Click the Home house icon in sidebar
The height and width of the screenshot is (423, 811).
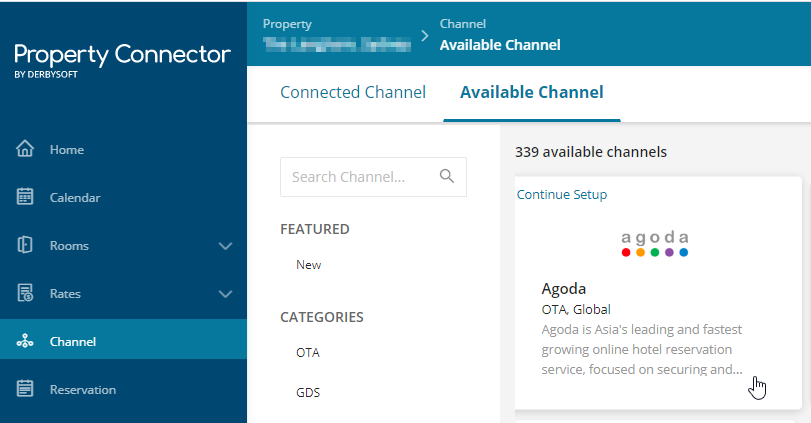click(x=25, y=149)
